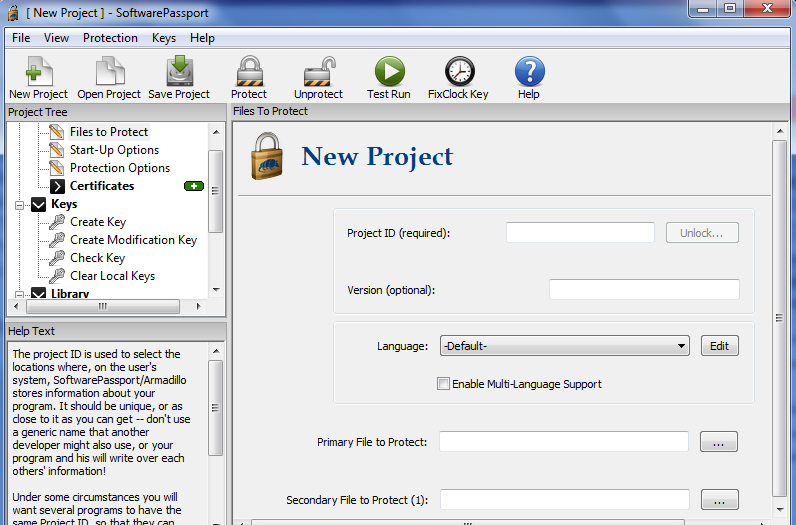Click the key icon beside Clear Local Keys
Screen dimensions: 796x525
pyautogui.click(x=57, y=276)
